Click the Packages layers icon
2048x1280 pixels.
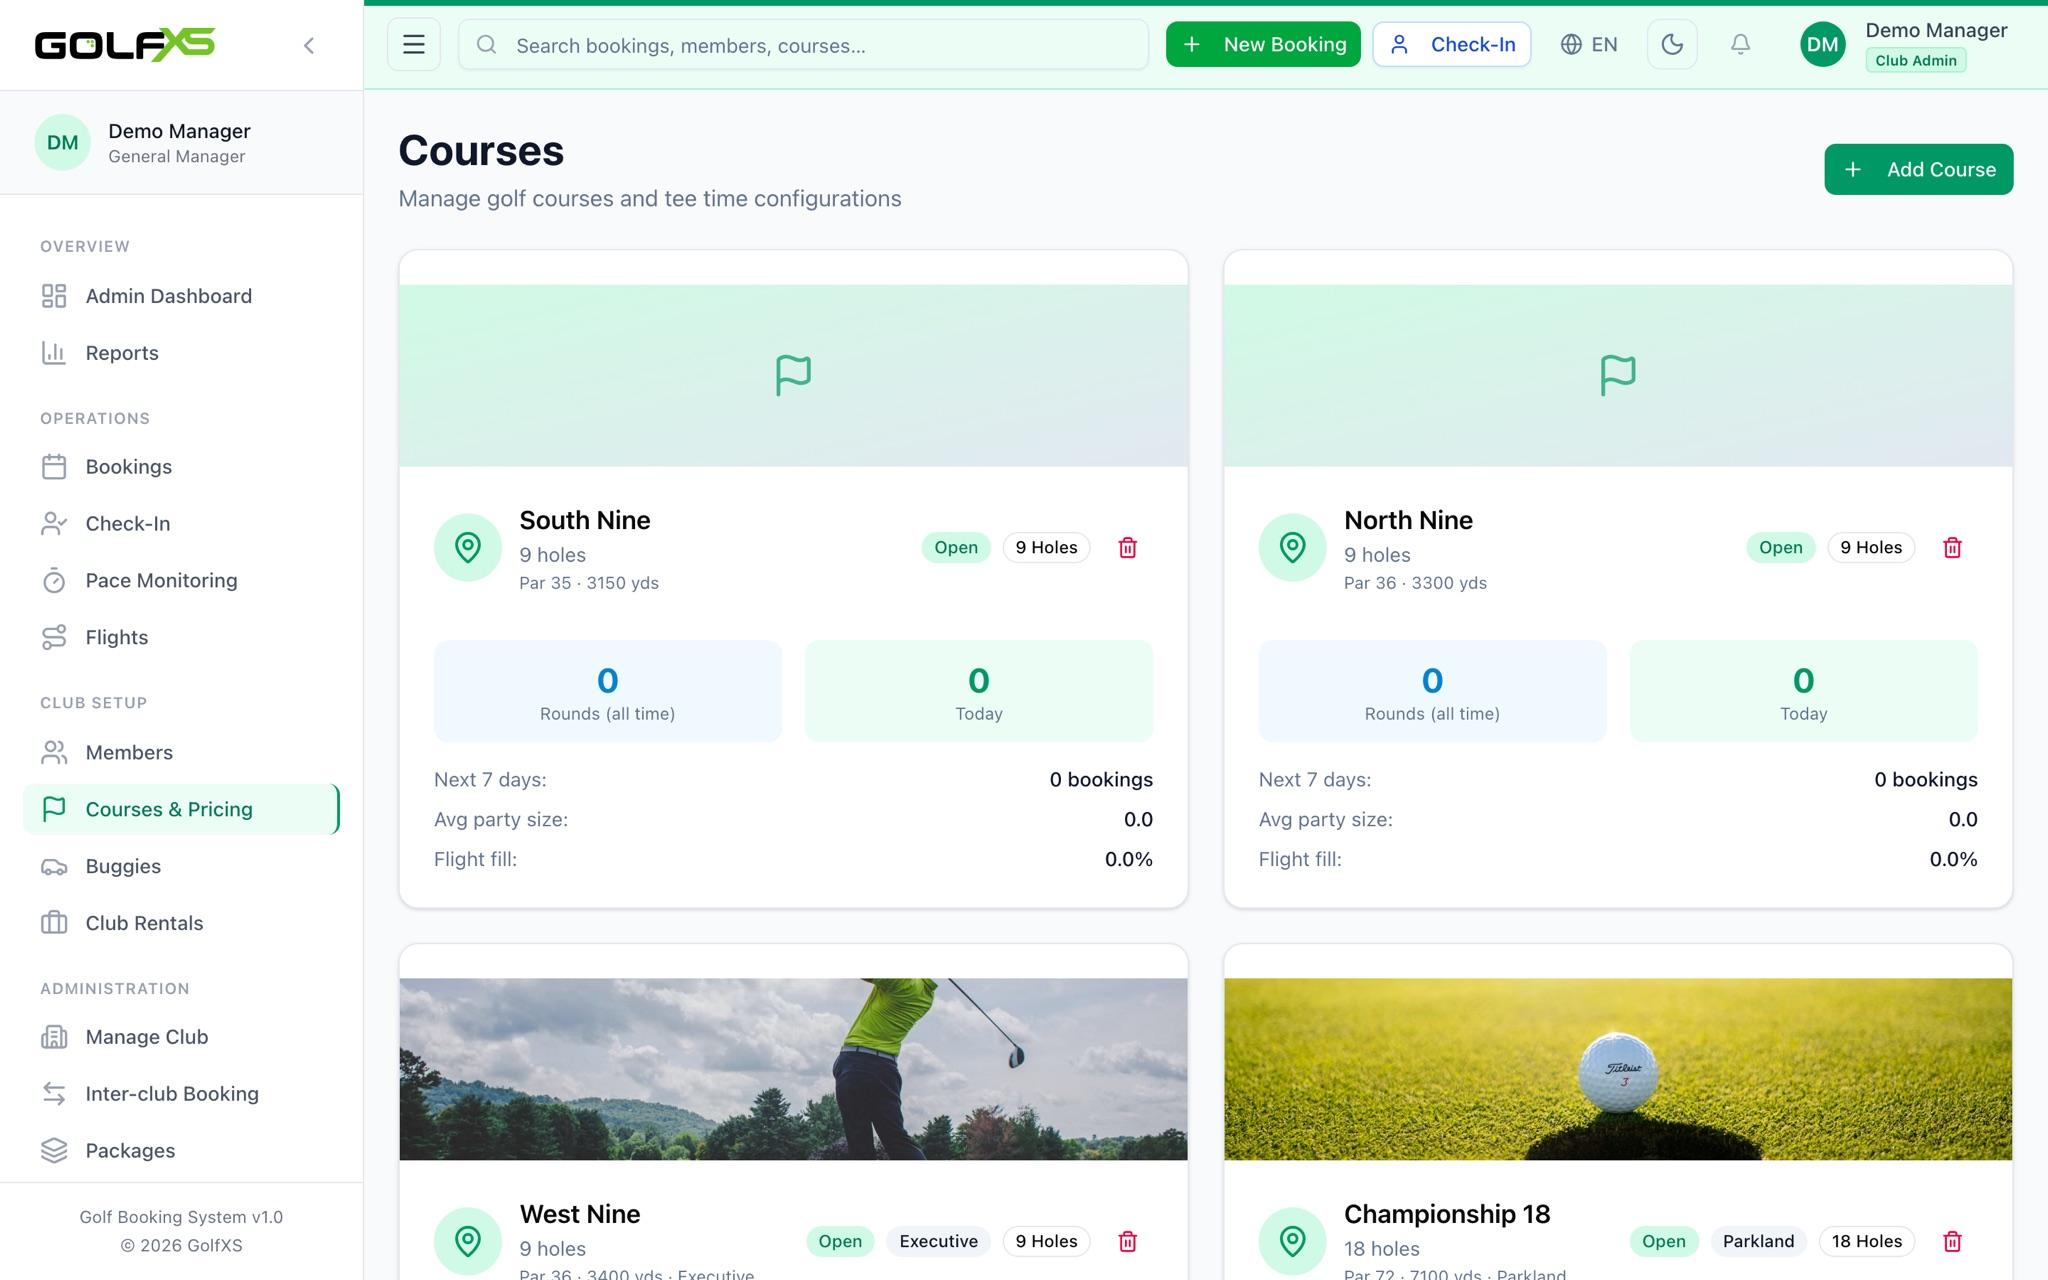coord(54,1151)
